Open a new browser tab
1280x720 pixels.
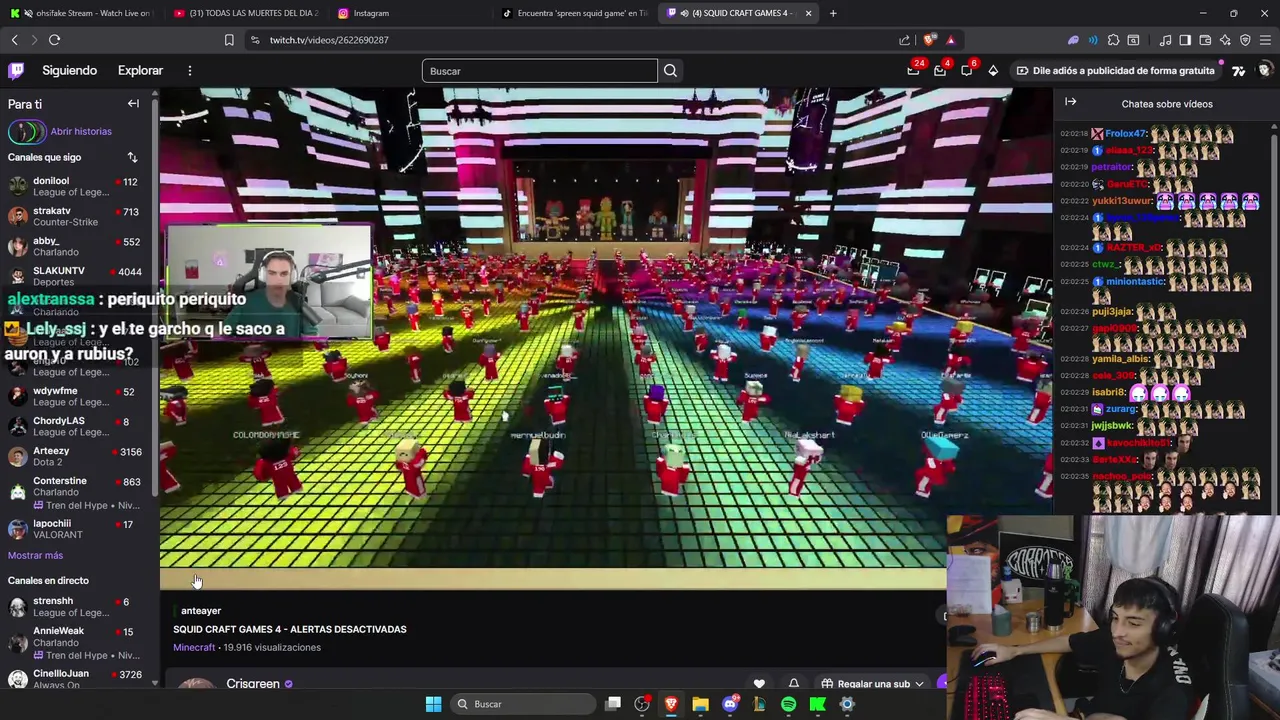coord(833,13)
